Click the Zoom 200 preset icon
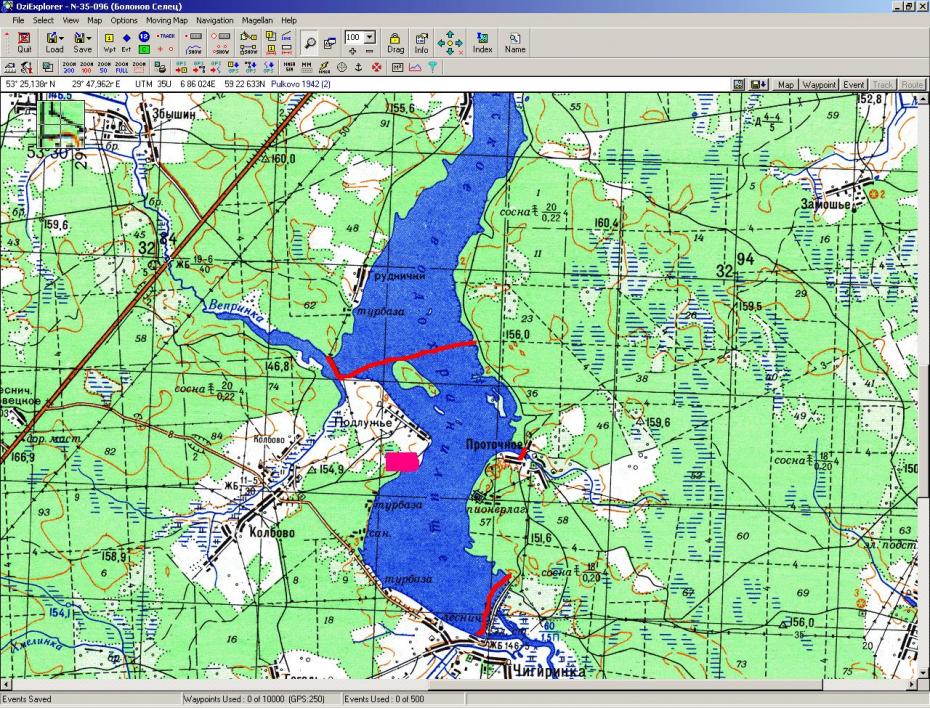 [69, 67]
